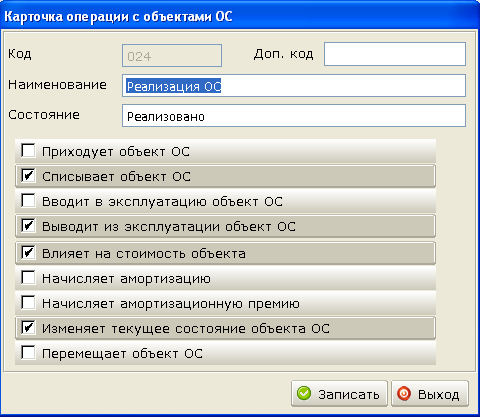This screenshot has height=417, width=480.
Task: Enable the Приходует объект ОС checkbox
Action: point(28,150)
